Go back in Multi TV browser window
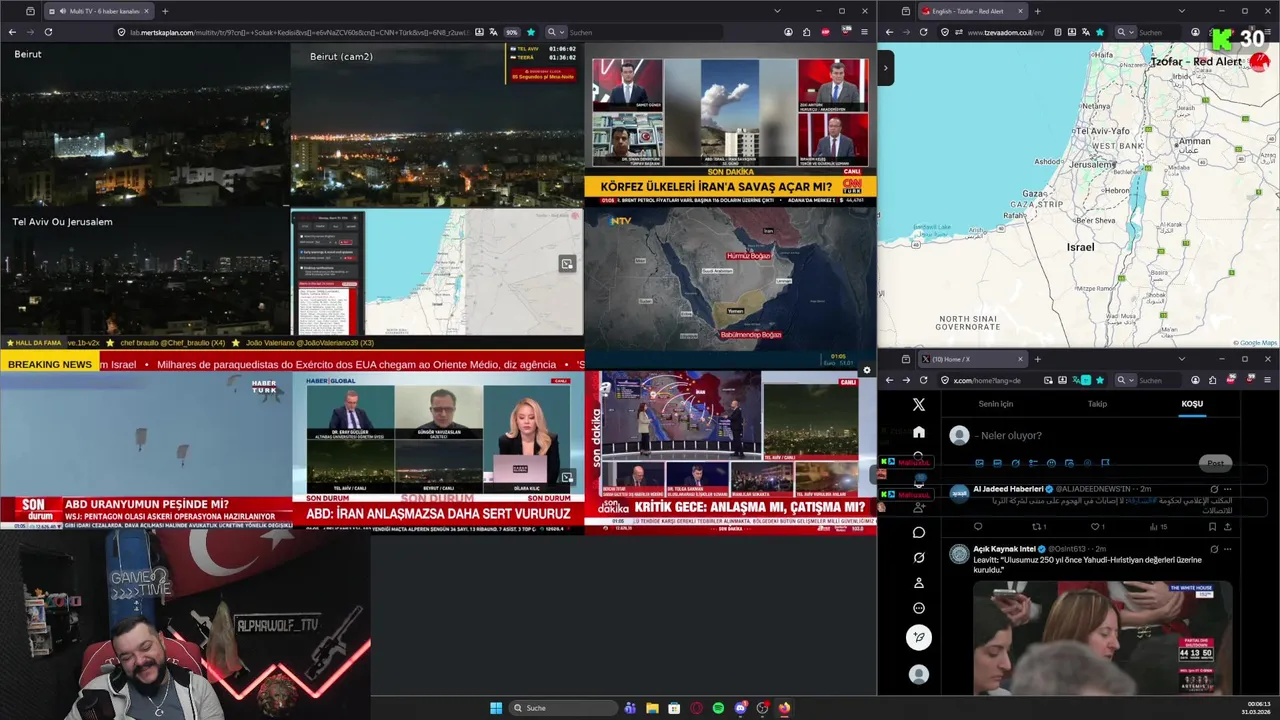The width and height of the screenshot is (1280, 720). pyautogui.click(x=12, y=32)
